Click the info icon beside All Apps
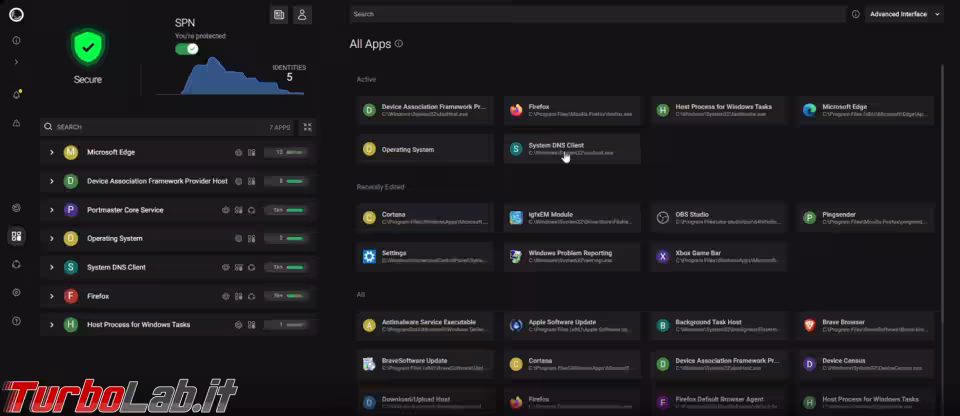This screenshot has width=960, height=416. pyautogui.click(x=399, y=44)
